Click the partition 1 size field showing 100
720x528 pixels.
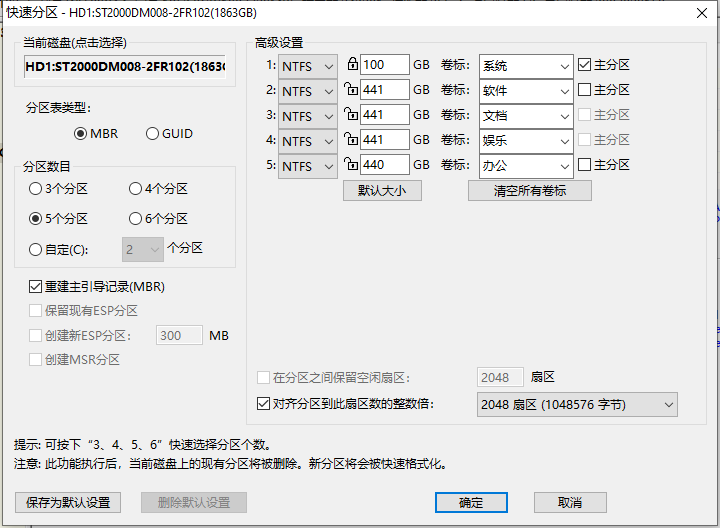pos(385,64)
